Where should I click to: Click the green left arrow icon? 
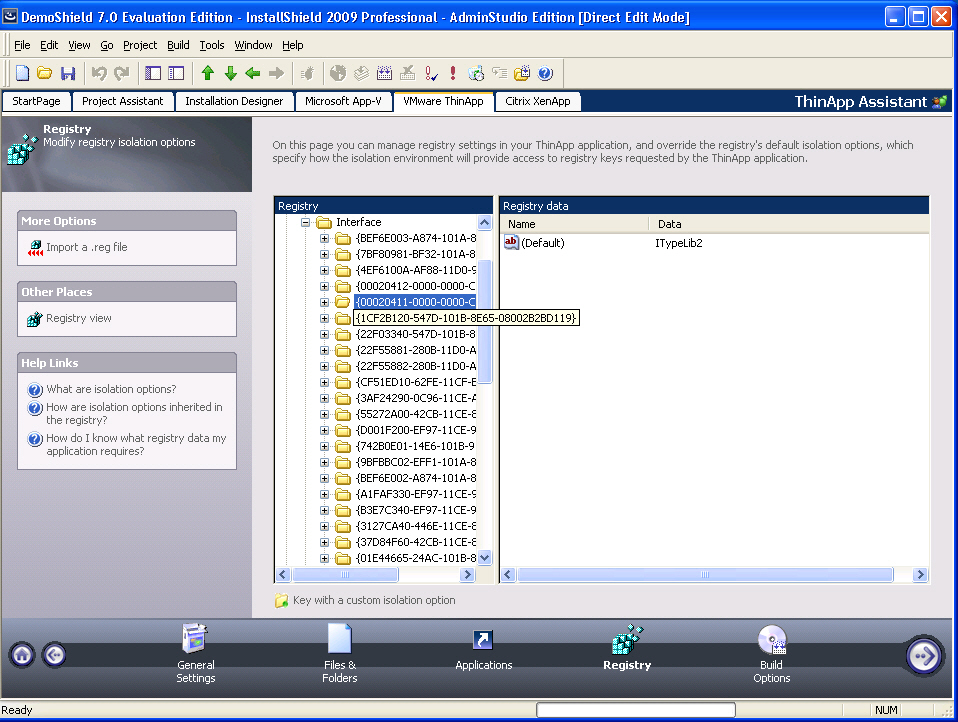tap(253, 73)
